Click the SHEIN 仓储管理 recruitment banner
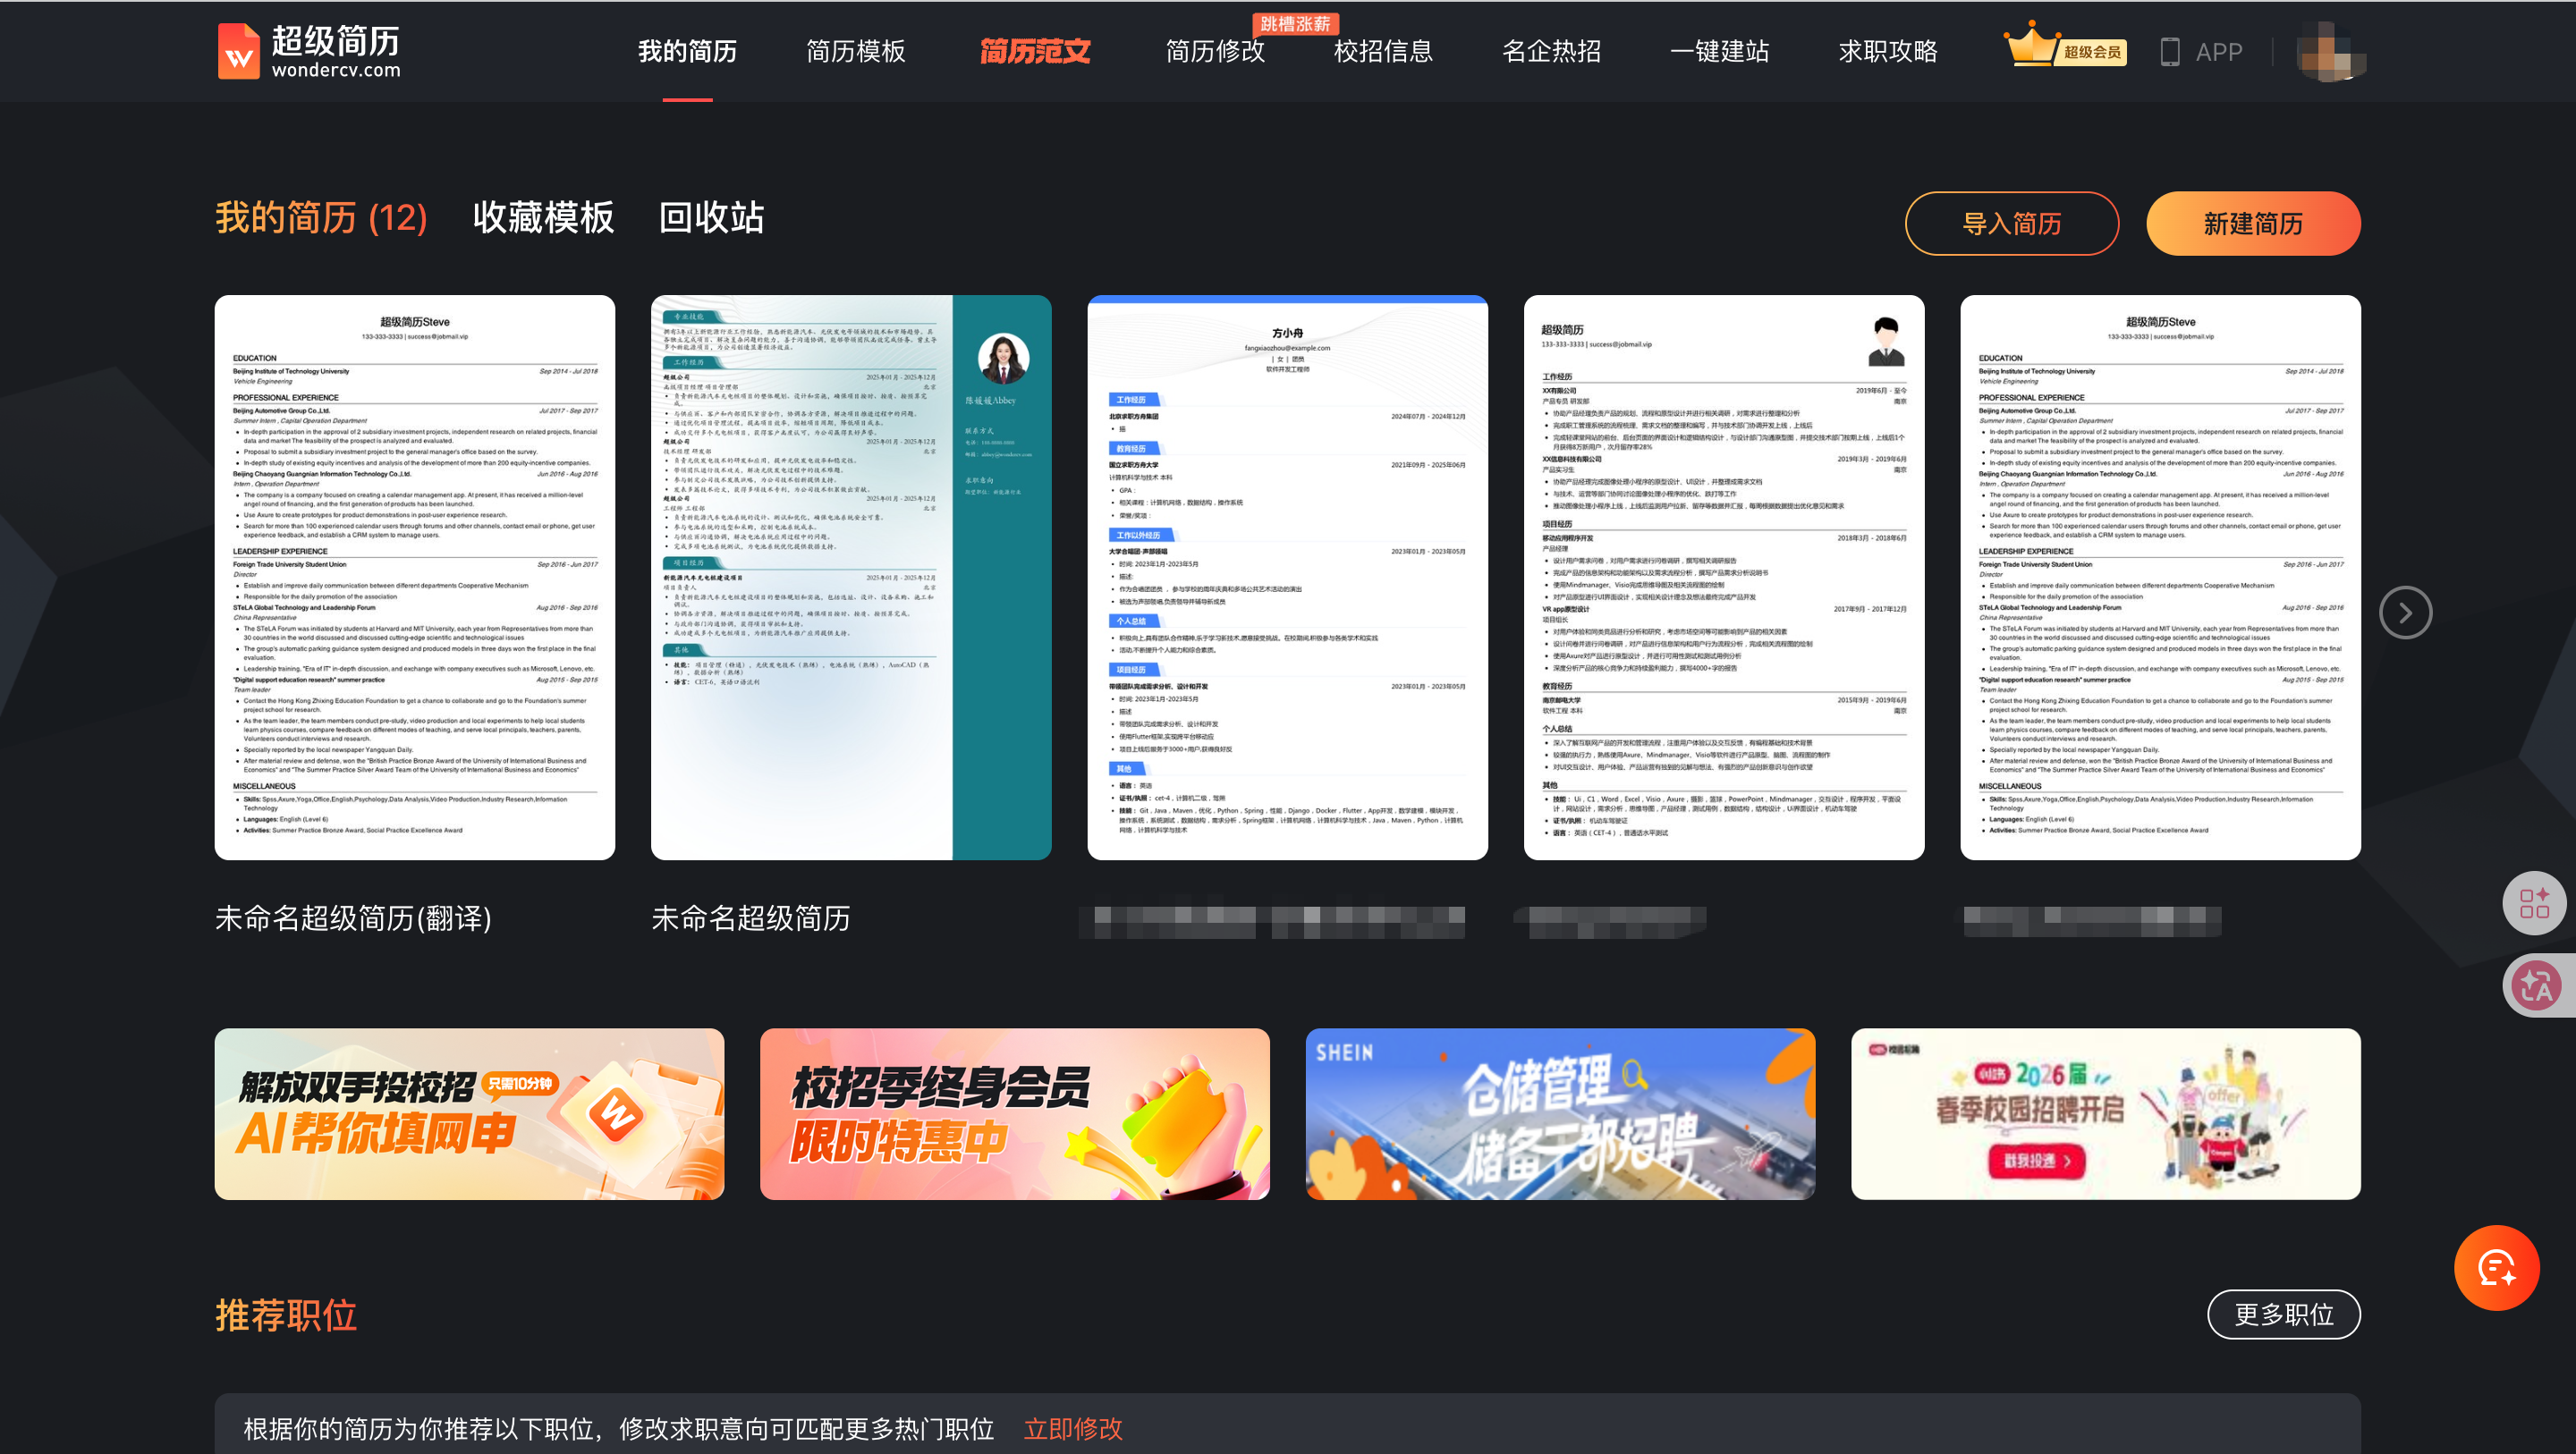2576x1454 pixels. point(1558,1112)
